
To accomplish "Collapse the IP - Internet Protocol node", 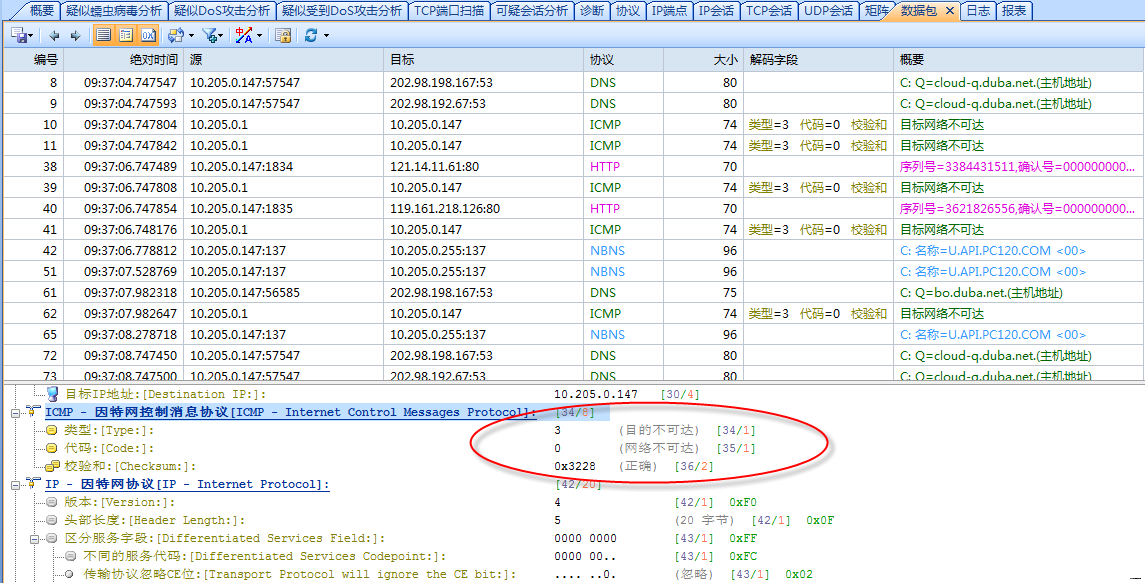I will point(17,484).
